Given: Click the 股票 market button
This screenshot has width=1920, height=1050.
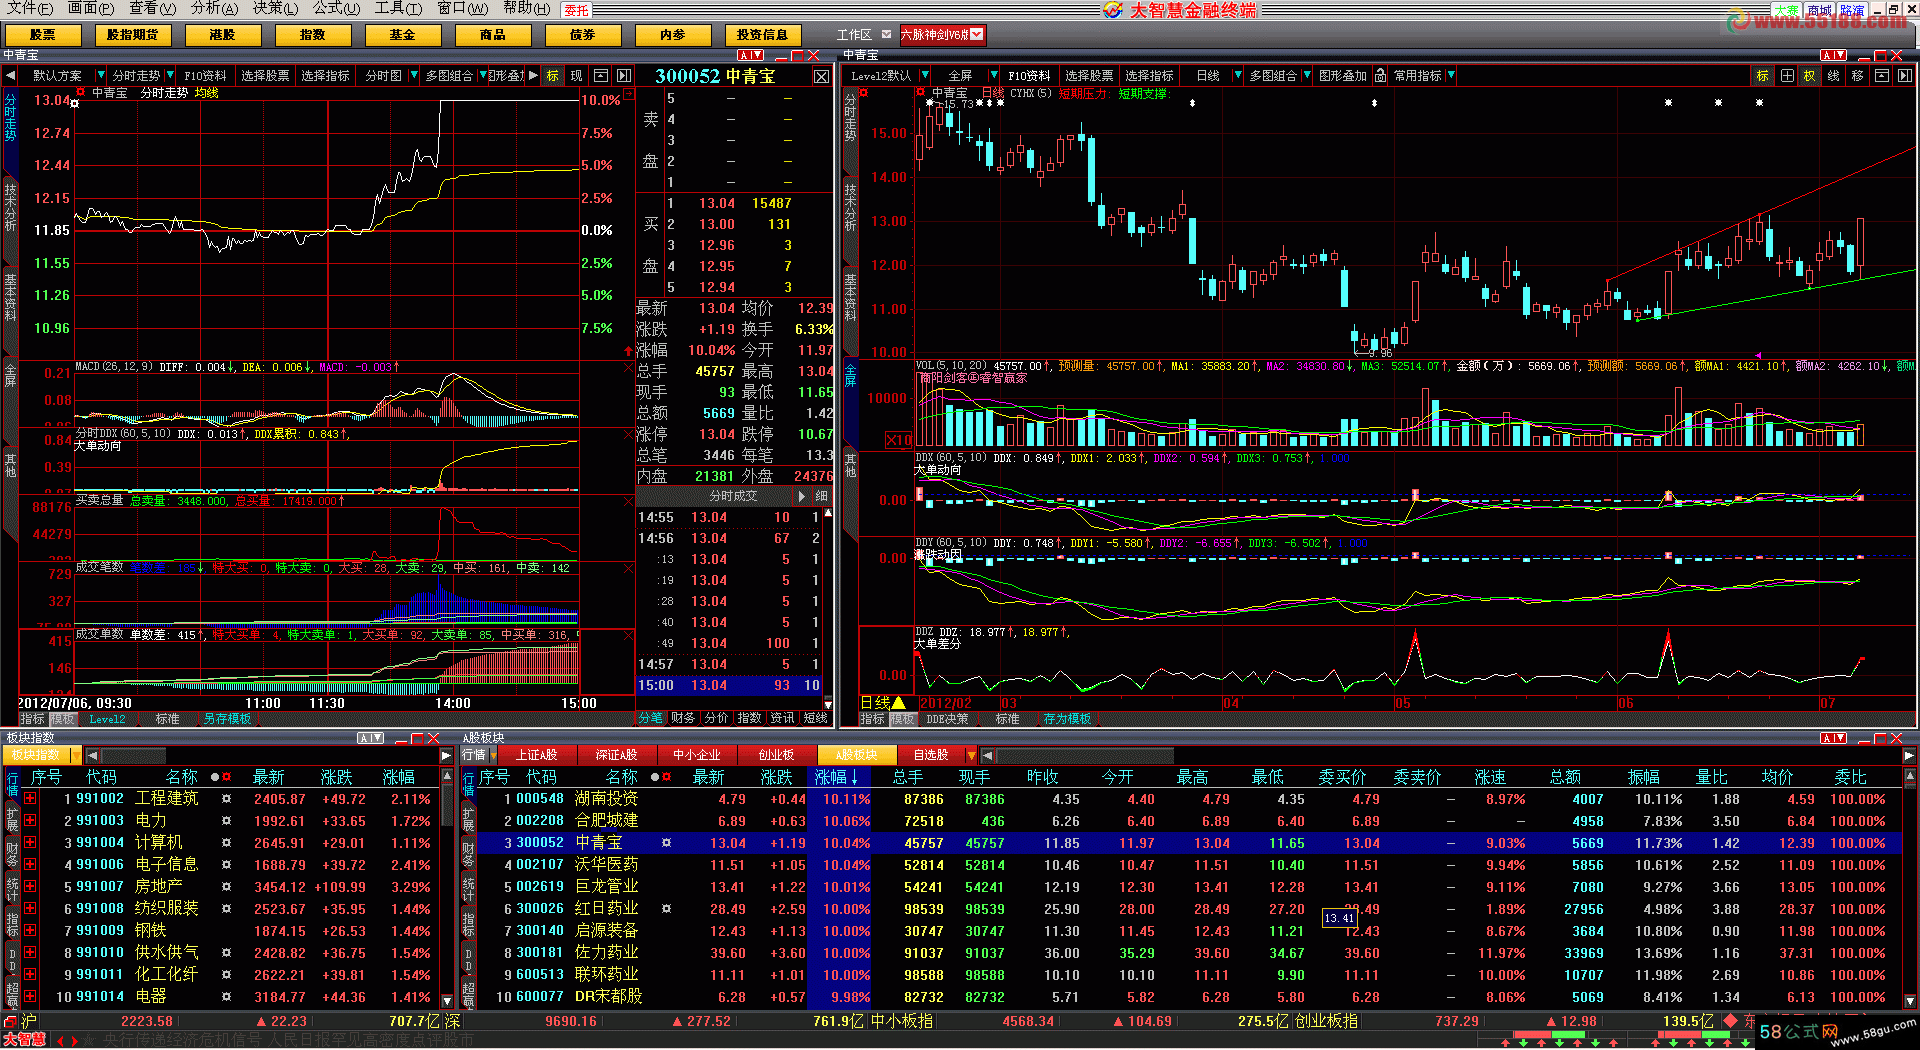Looking at the screenshot, I should coord(42,35).
